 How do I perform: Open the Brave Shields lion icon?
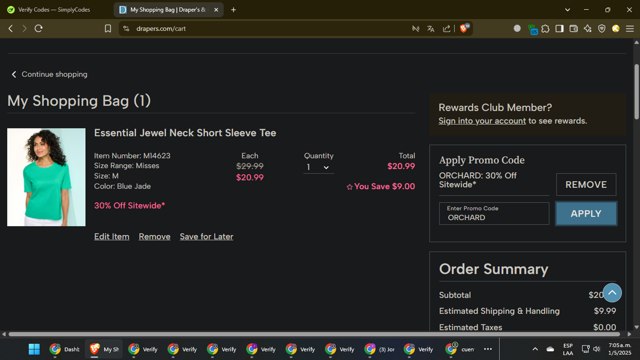(x=464, y=28)
